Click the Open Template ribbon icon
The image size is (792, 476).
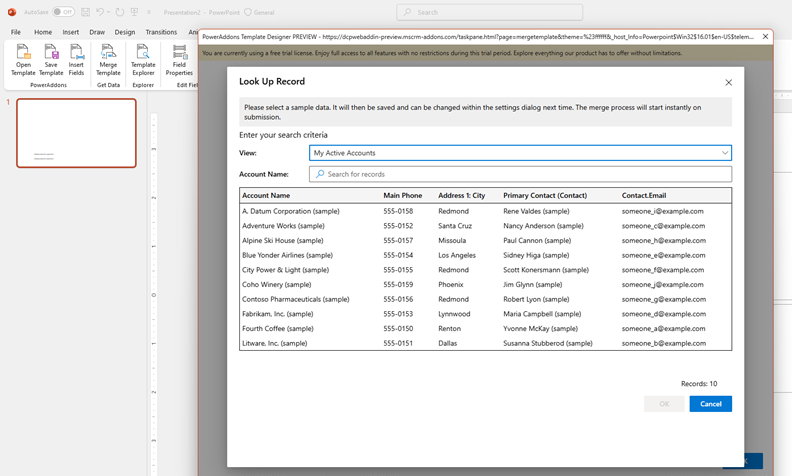coord(23,60)
